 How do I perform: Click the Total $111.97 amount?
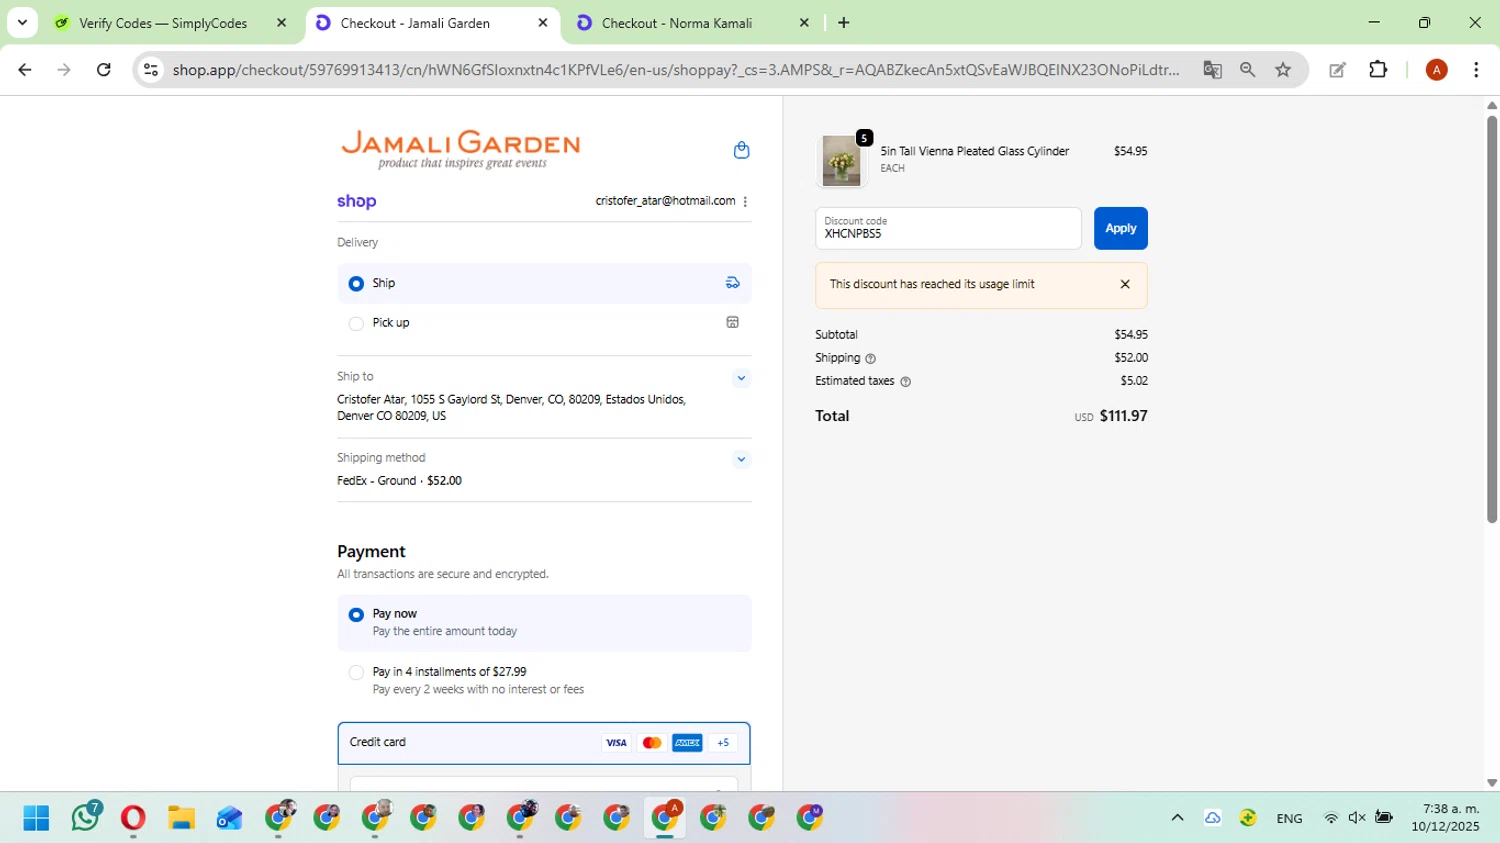[1123, 416]
